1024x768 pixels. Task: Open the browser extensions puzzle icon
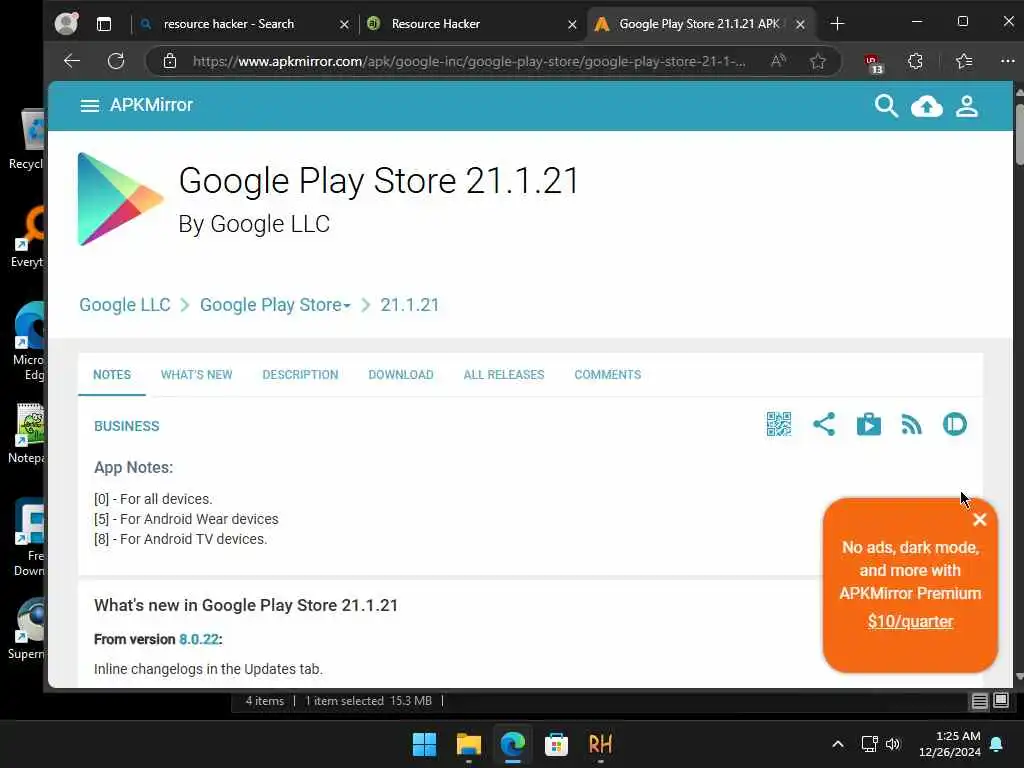click(916, 61)
